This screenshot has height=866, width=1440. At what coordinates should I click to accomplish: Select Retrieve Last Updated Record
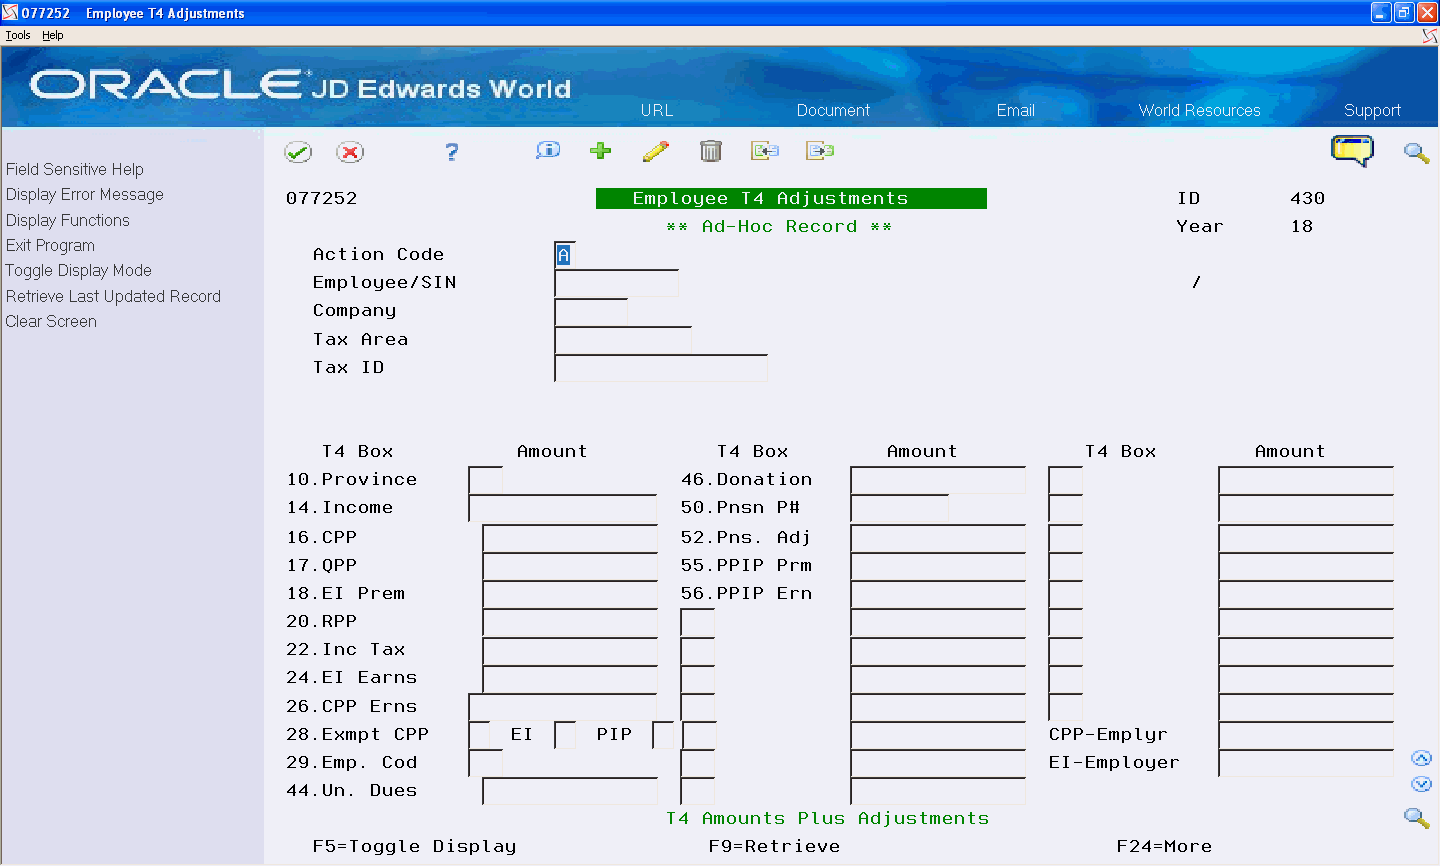(x=113, y=296)
